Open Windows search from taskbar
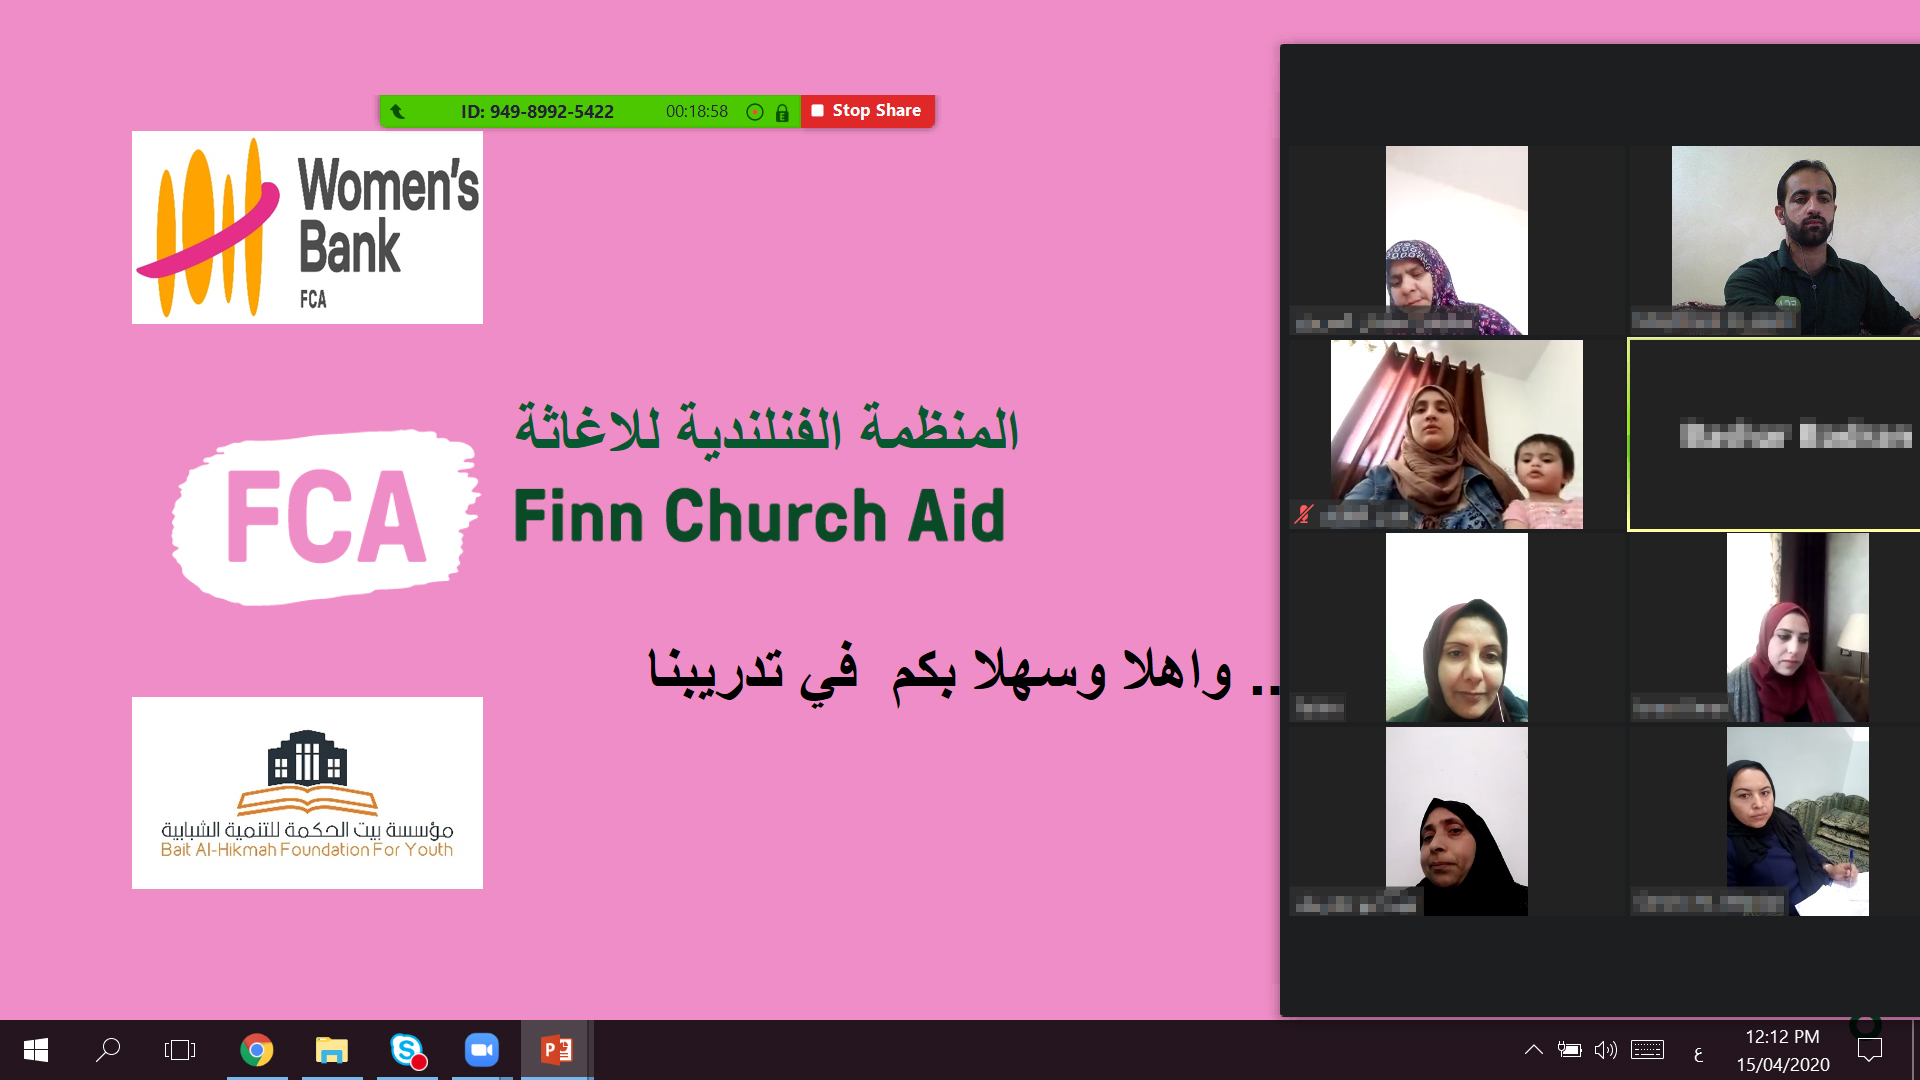This screenshot has height=1080, width=1920. point(107,1050)
